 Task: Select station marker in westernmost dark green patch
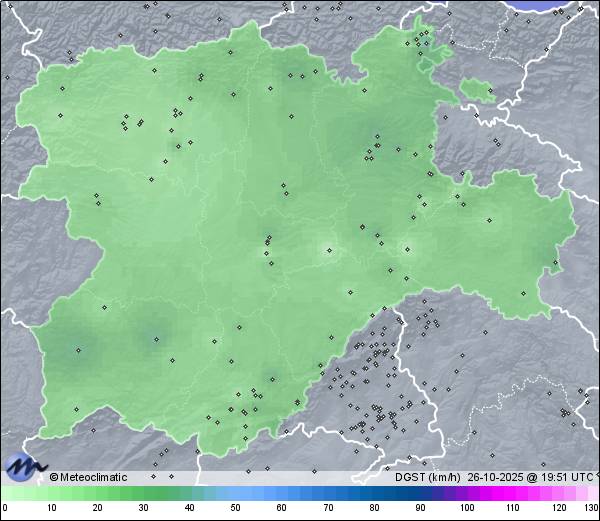pyautogui.click(x=79, y=349)
